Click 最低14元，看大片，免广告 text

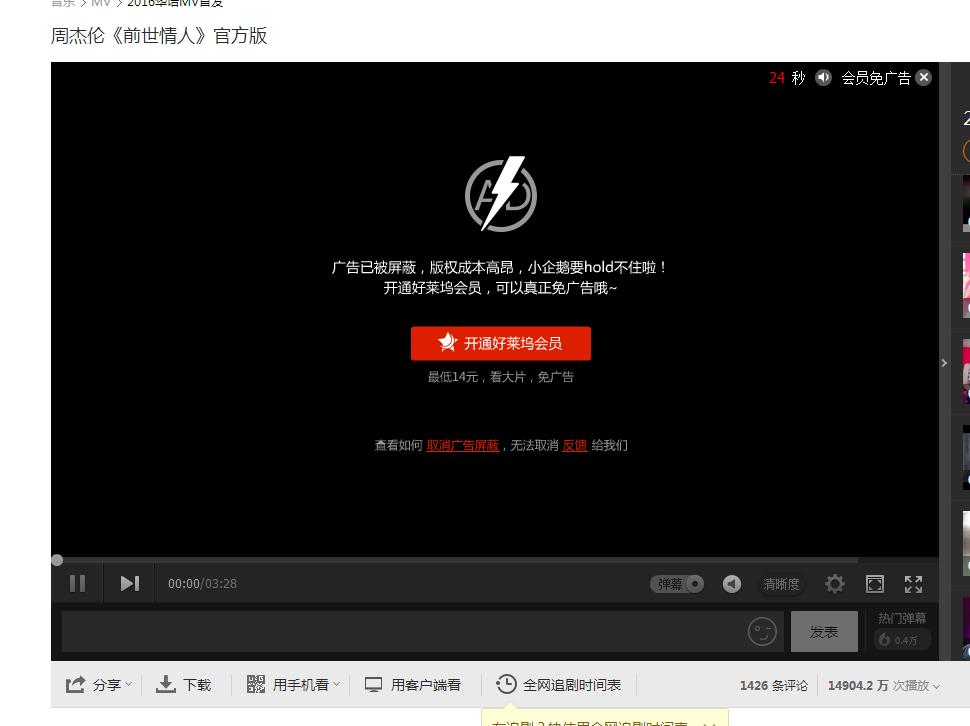coord(501,377)
